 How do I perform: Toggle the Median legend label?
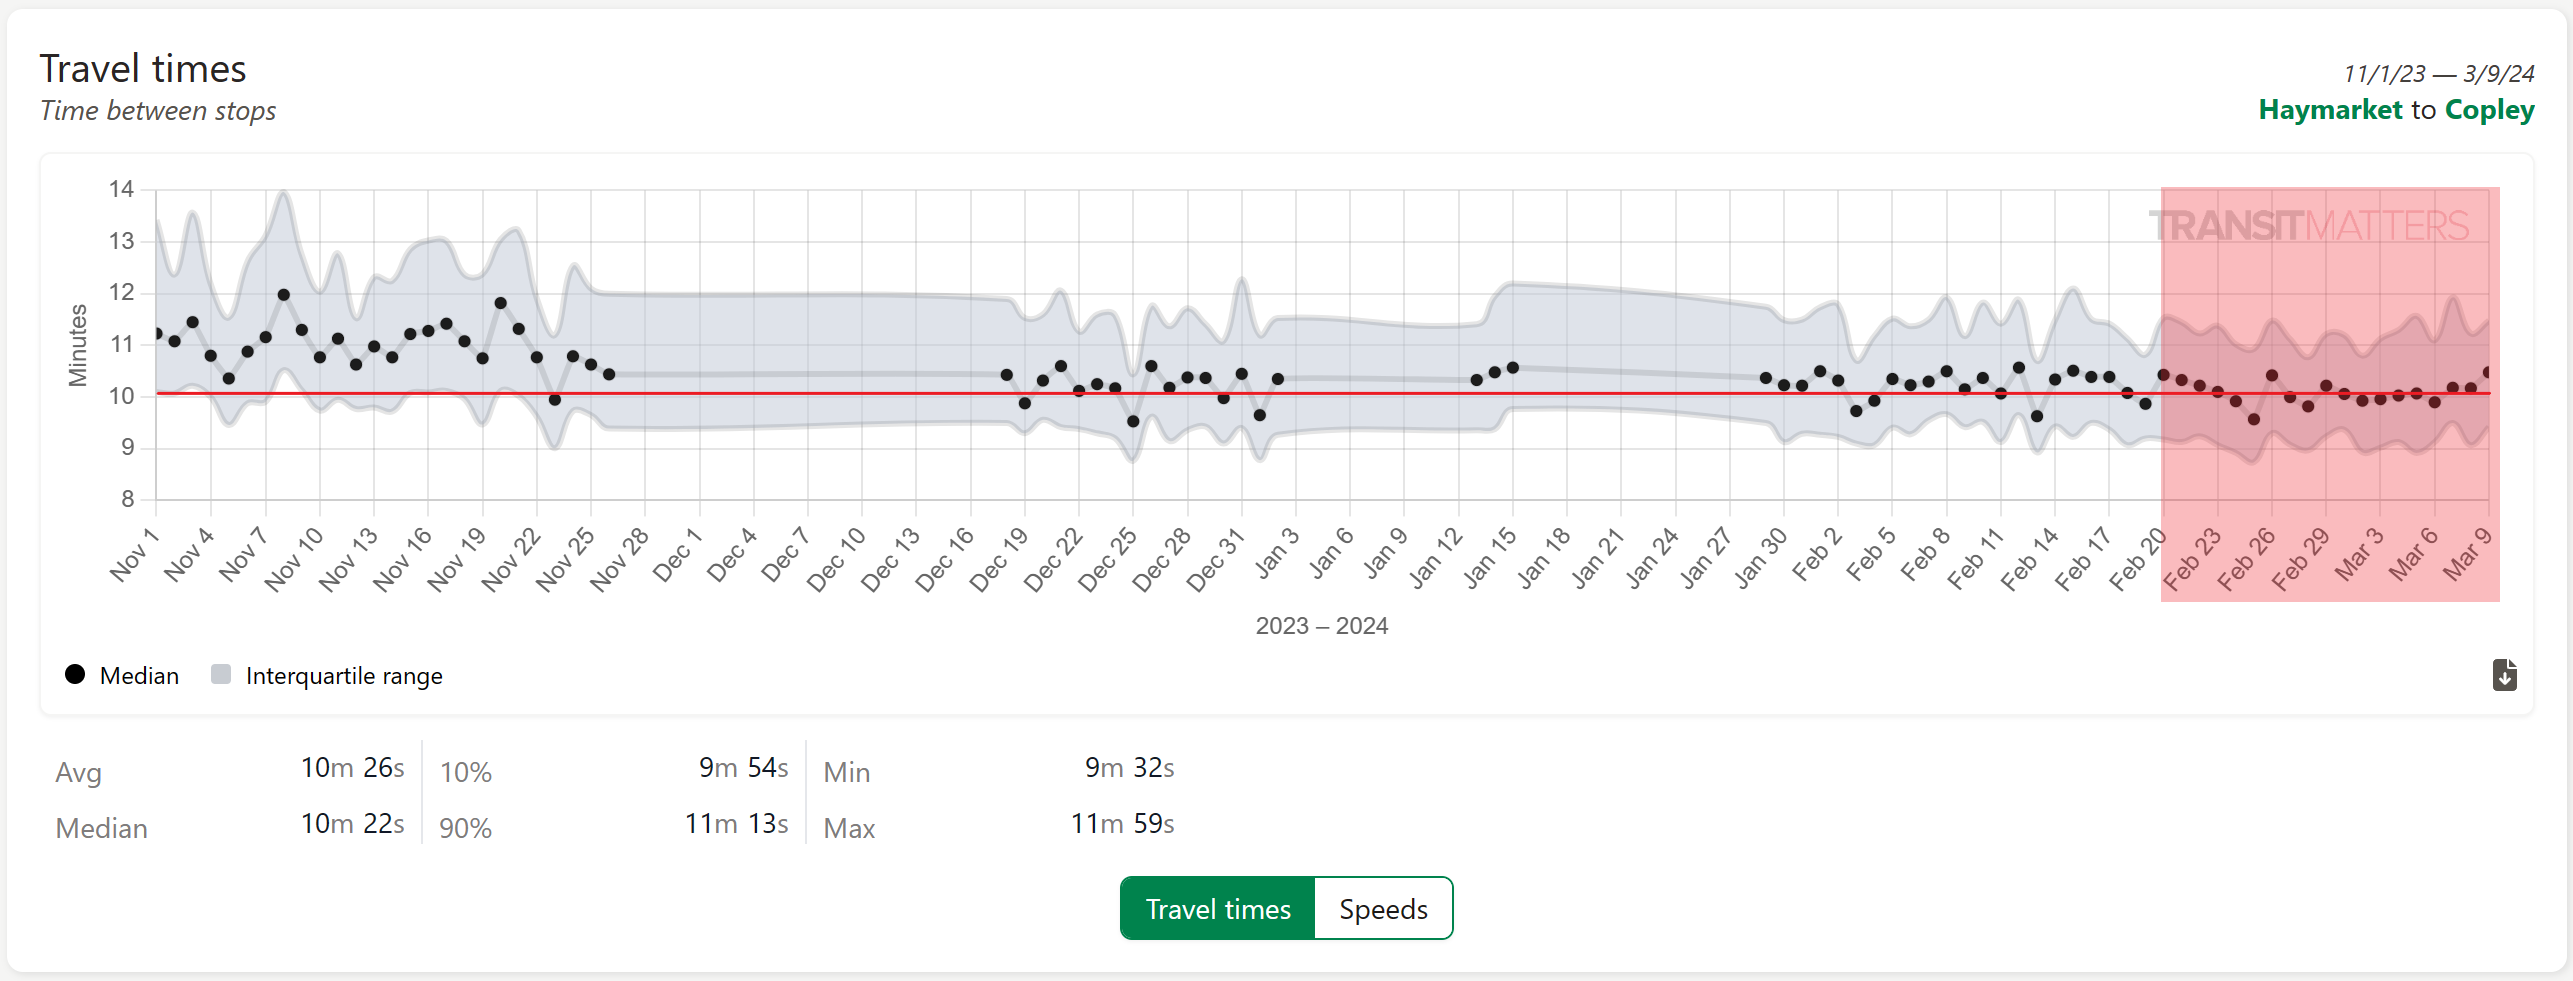pyautogui.click(x=139, y=676)
